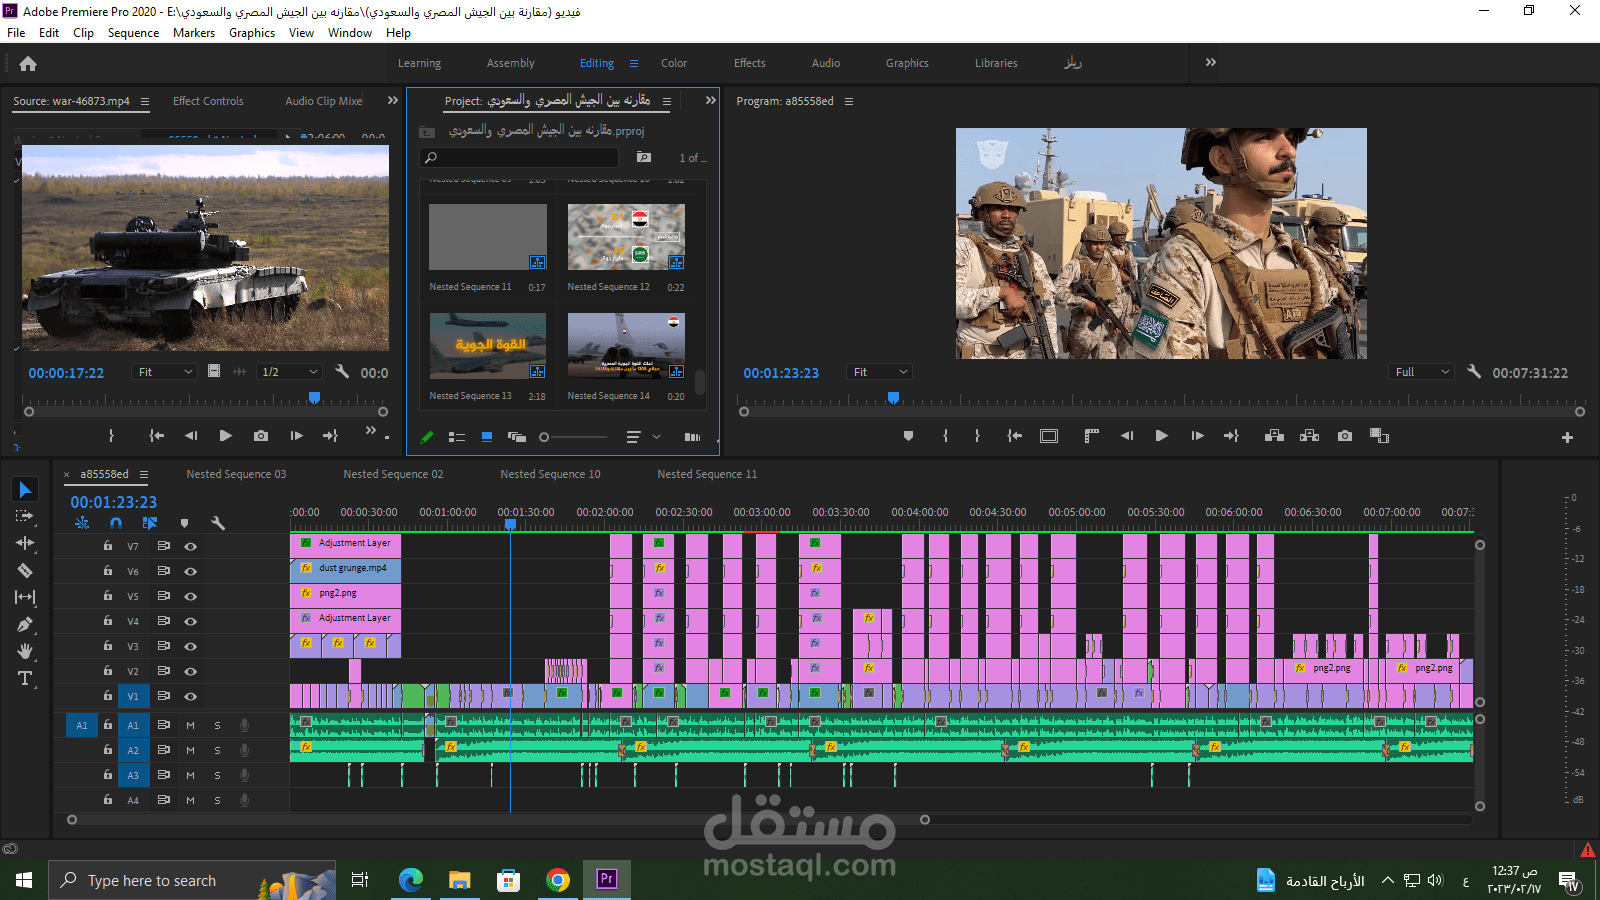Click the Export Frame camera icon in Program monitor
The height and width of the screenshot is (900, 1600).
1345,436
